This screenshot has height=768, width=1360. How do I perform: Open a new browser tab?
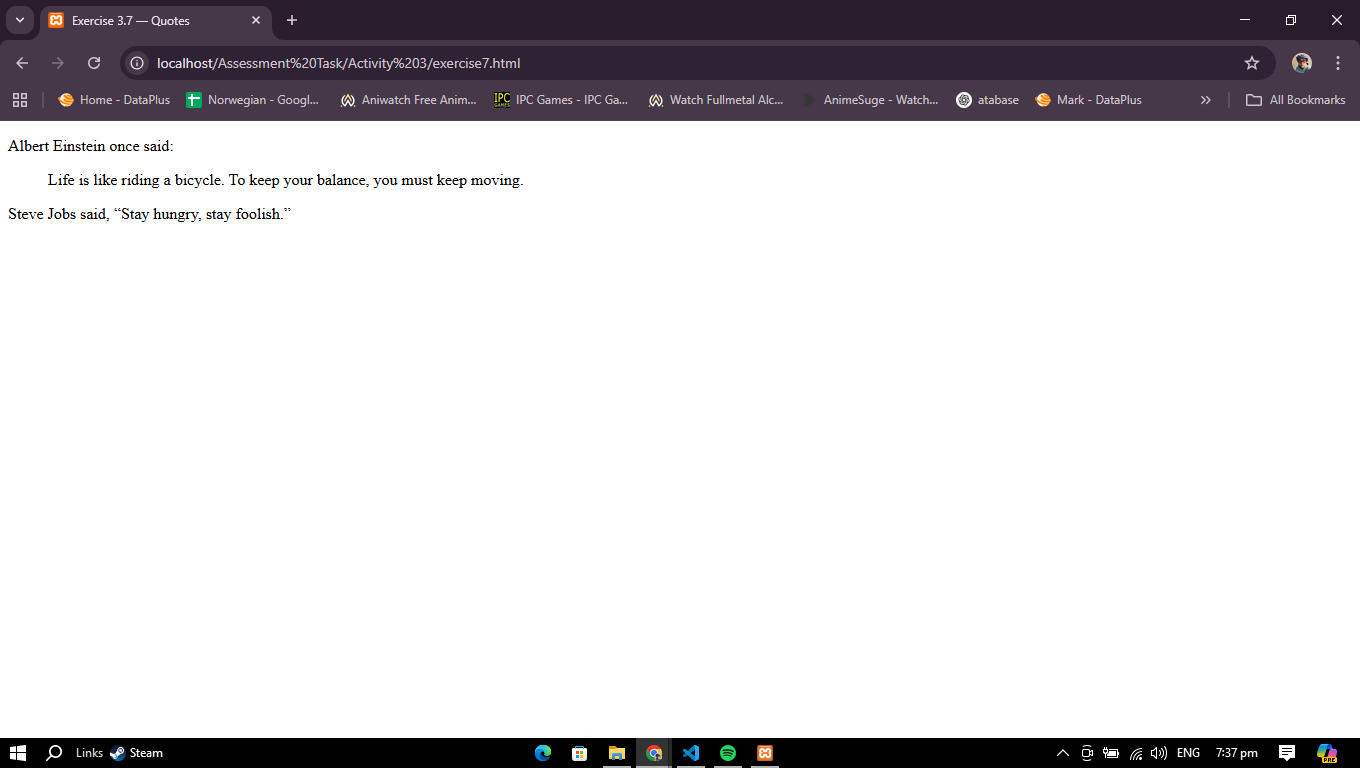pyautogui.click(x=292, y=20)
